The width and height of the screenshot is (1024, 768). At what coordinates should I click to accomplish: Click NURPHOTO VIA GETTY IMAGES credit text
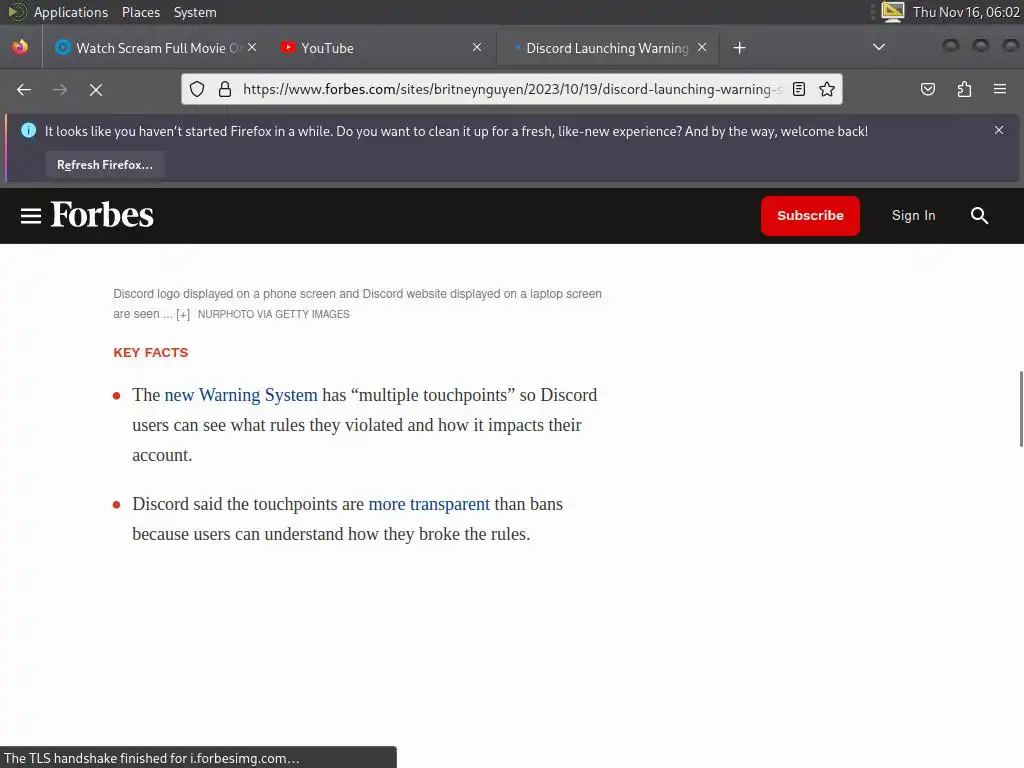click(x=274, y=314)
